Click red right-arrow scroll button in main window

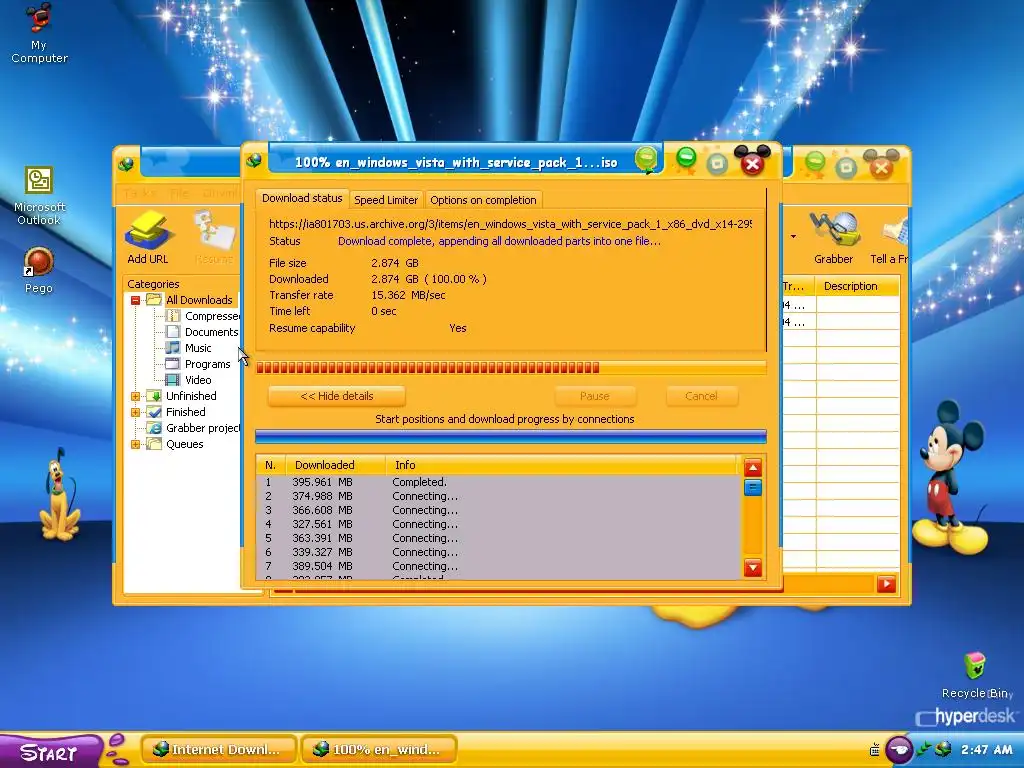886,584
